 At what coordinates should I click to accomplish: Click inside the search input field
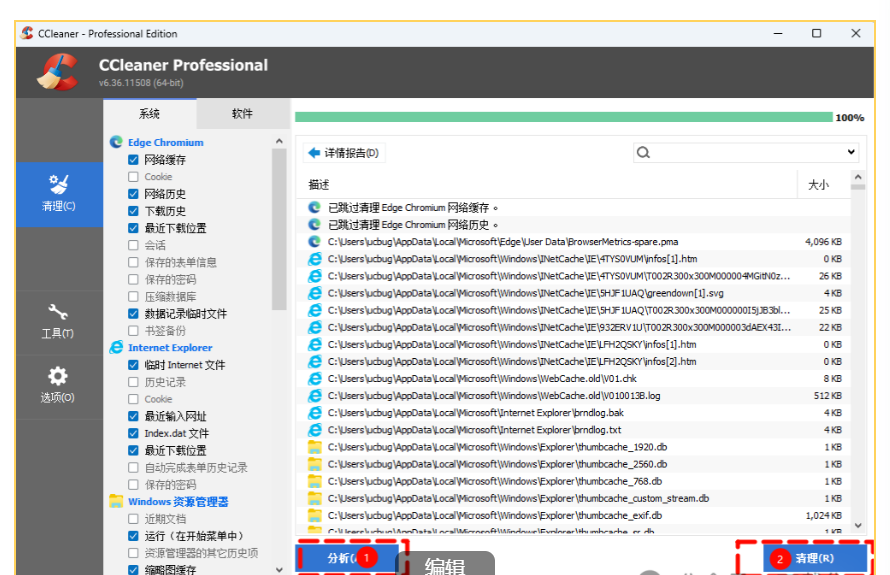click(745, 152)
